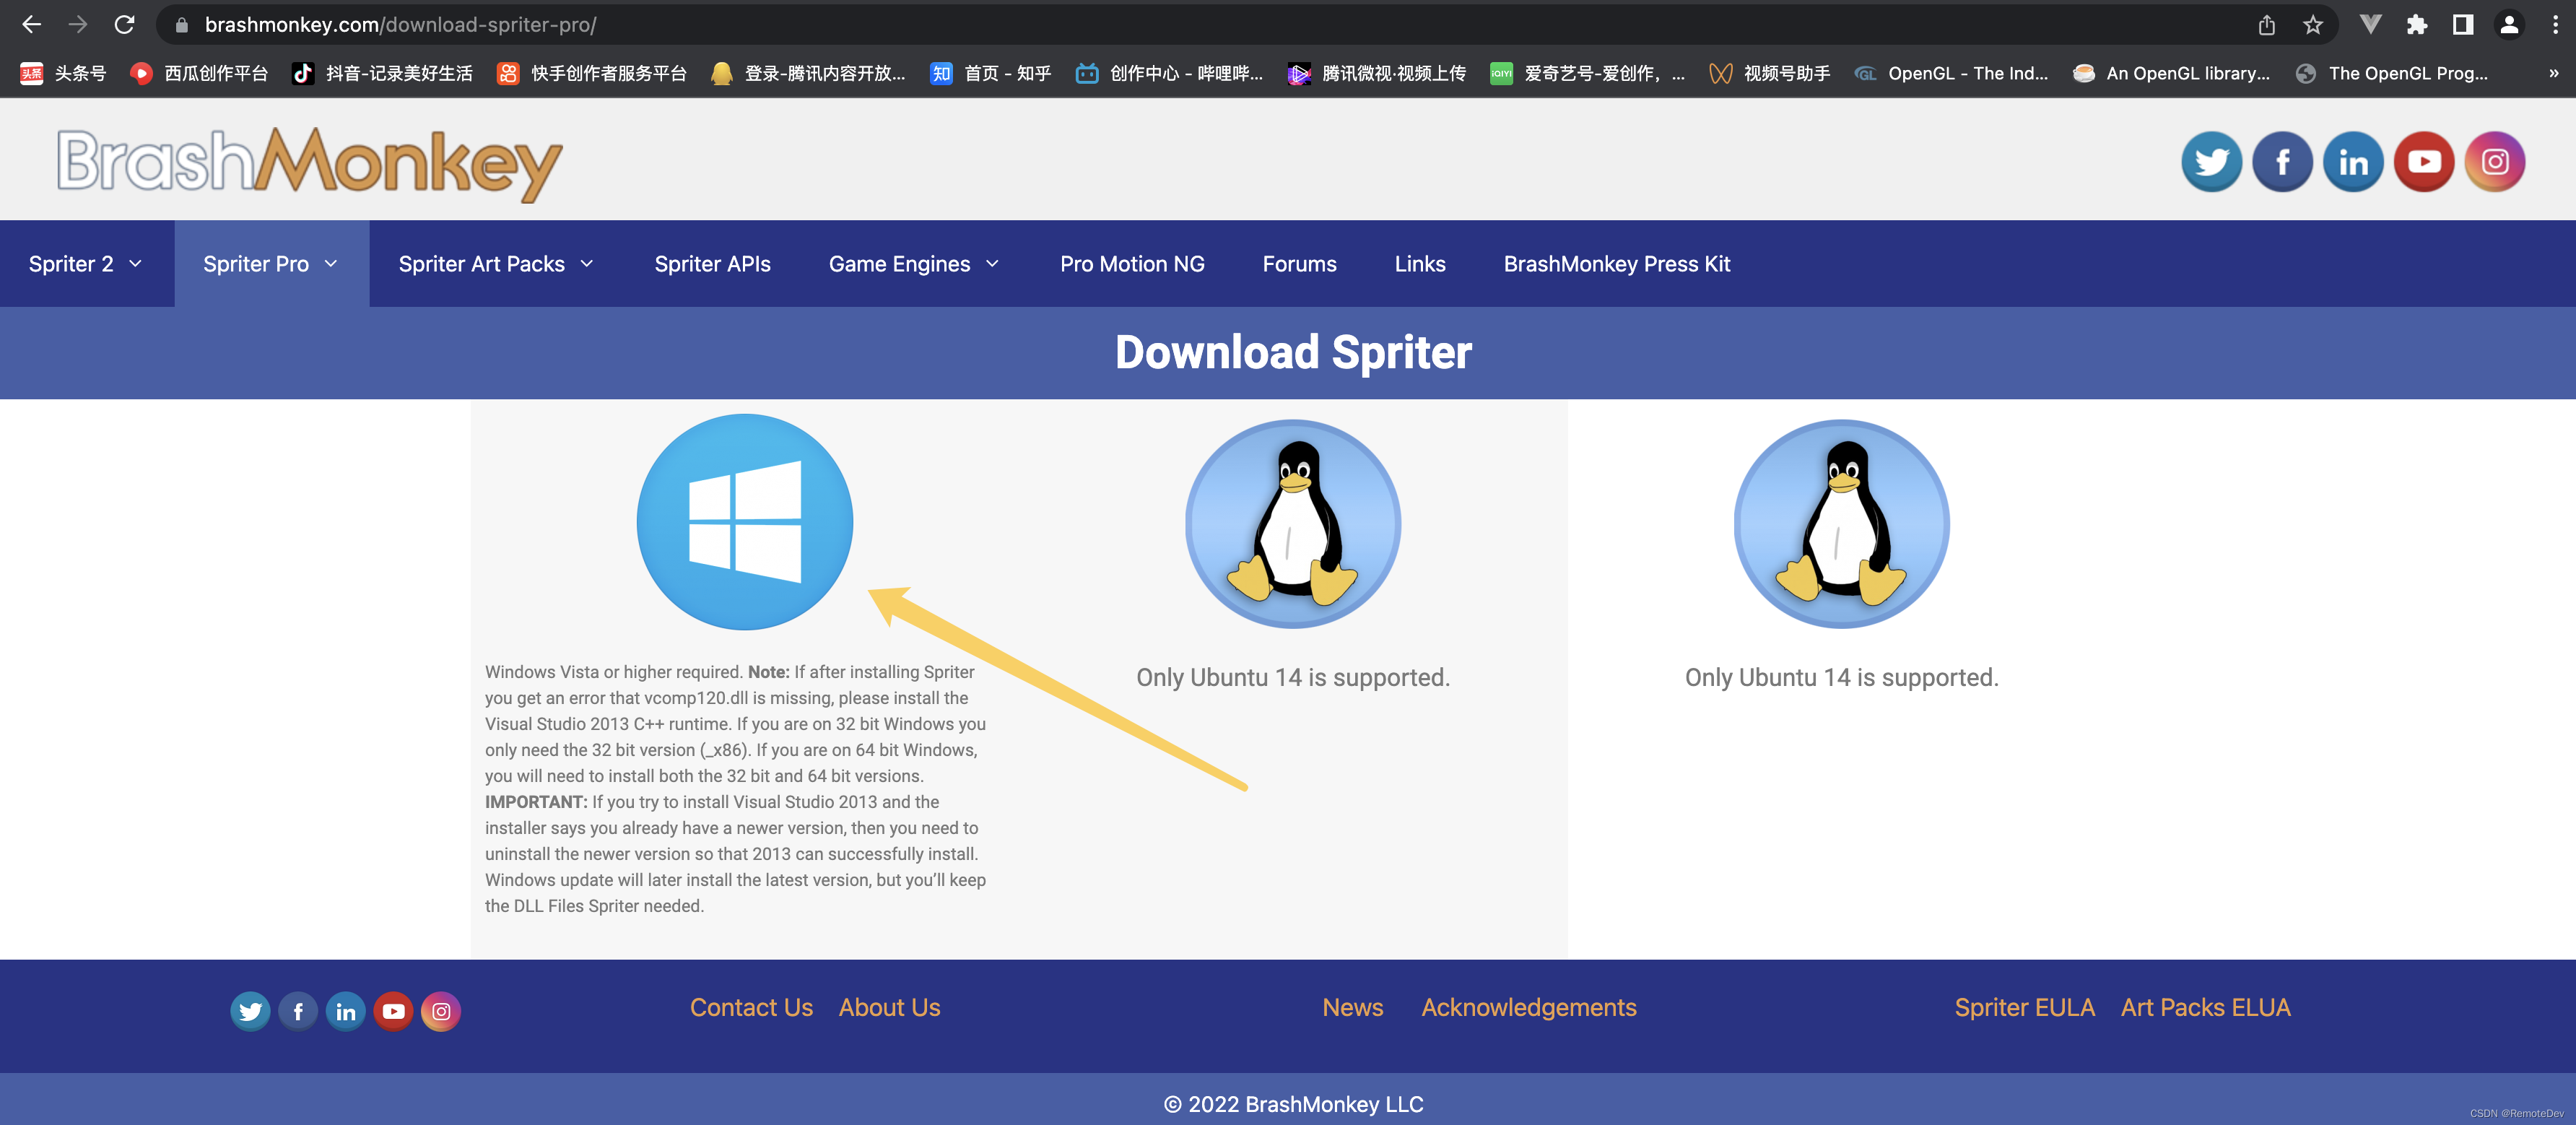Click the share page icon in address bar
This screenshot has width=2576, height=1125.
click(2267, 25)
